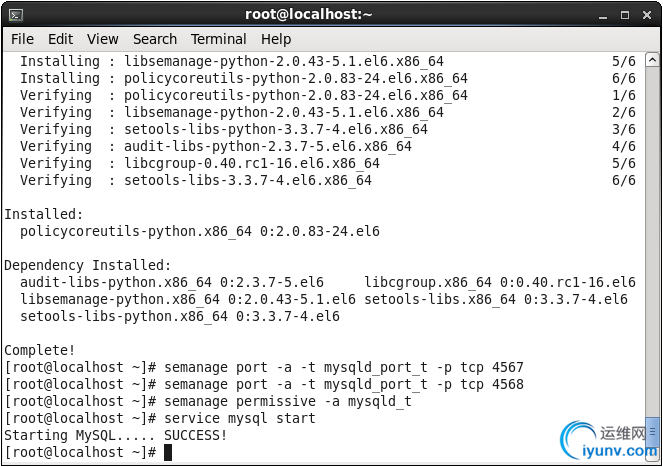The image size is (663, 467).
Task: Click the scrollbar up arrow
Action: (652, 60)
